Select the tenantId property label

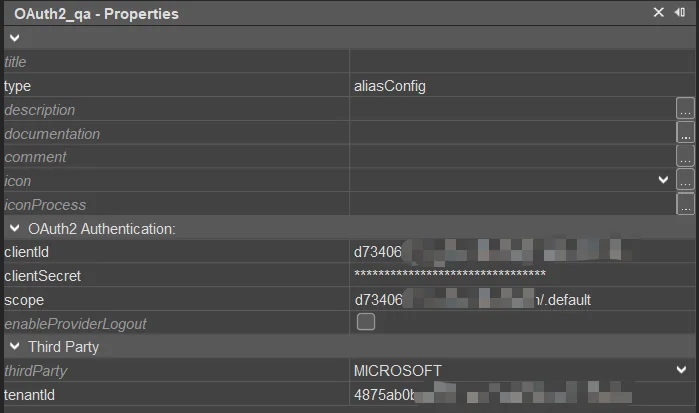(x=29, y=395)
